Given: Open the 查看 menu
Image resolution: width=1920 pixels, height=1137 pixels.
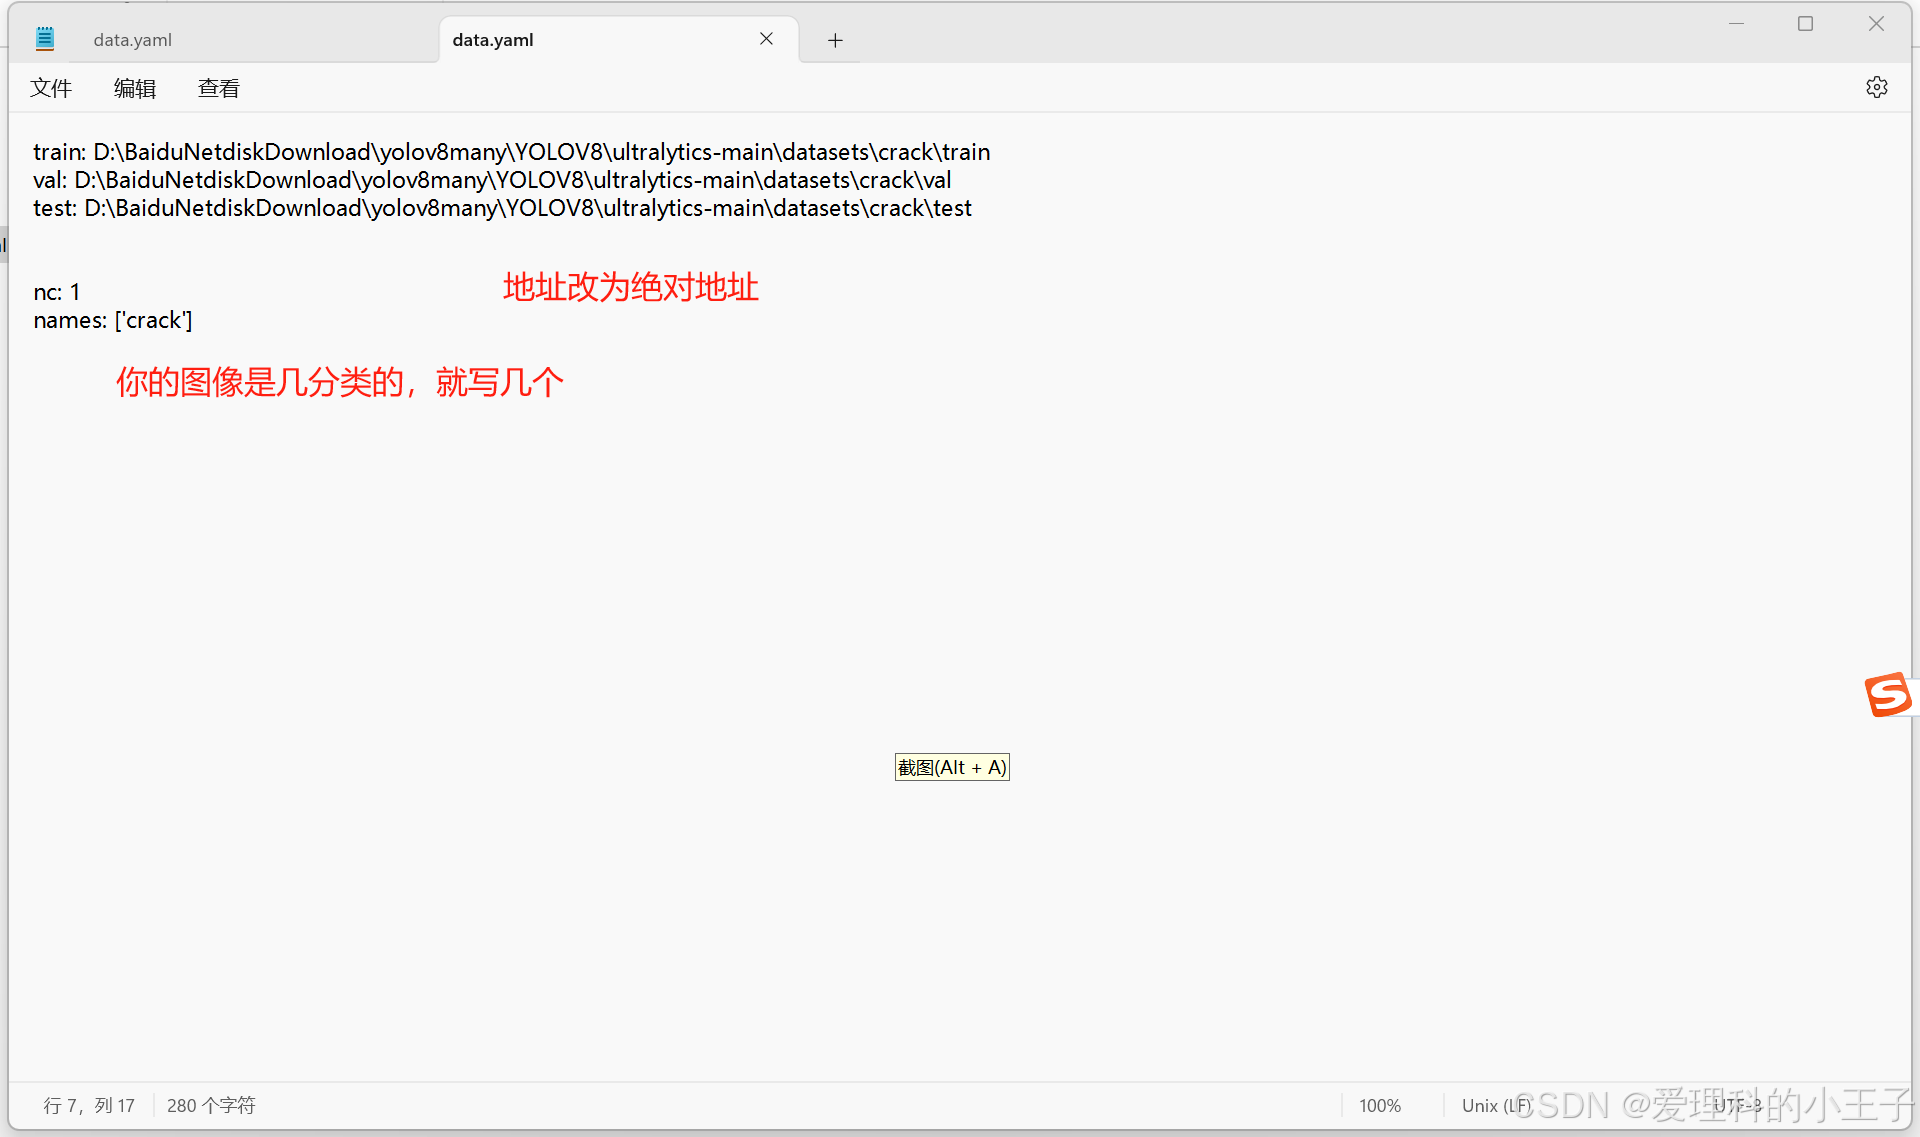Looking at the screenshot, I should pyautogui.click(x=219, y=88).
